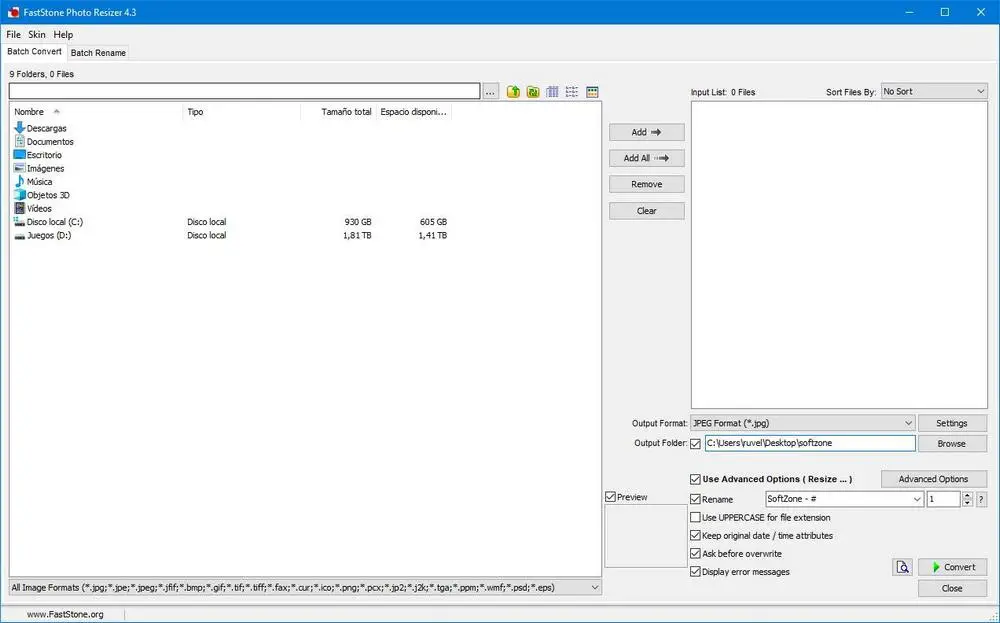Click the preview conversion magnifier icon
The height and width of the screenshot is (623, 1000).
pos(902,567)
